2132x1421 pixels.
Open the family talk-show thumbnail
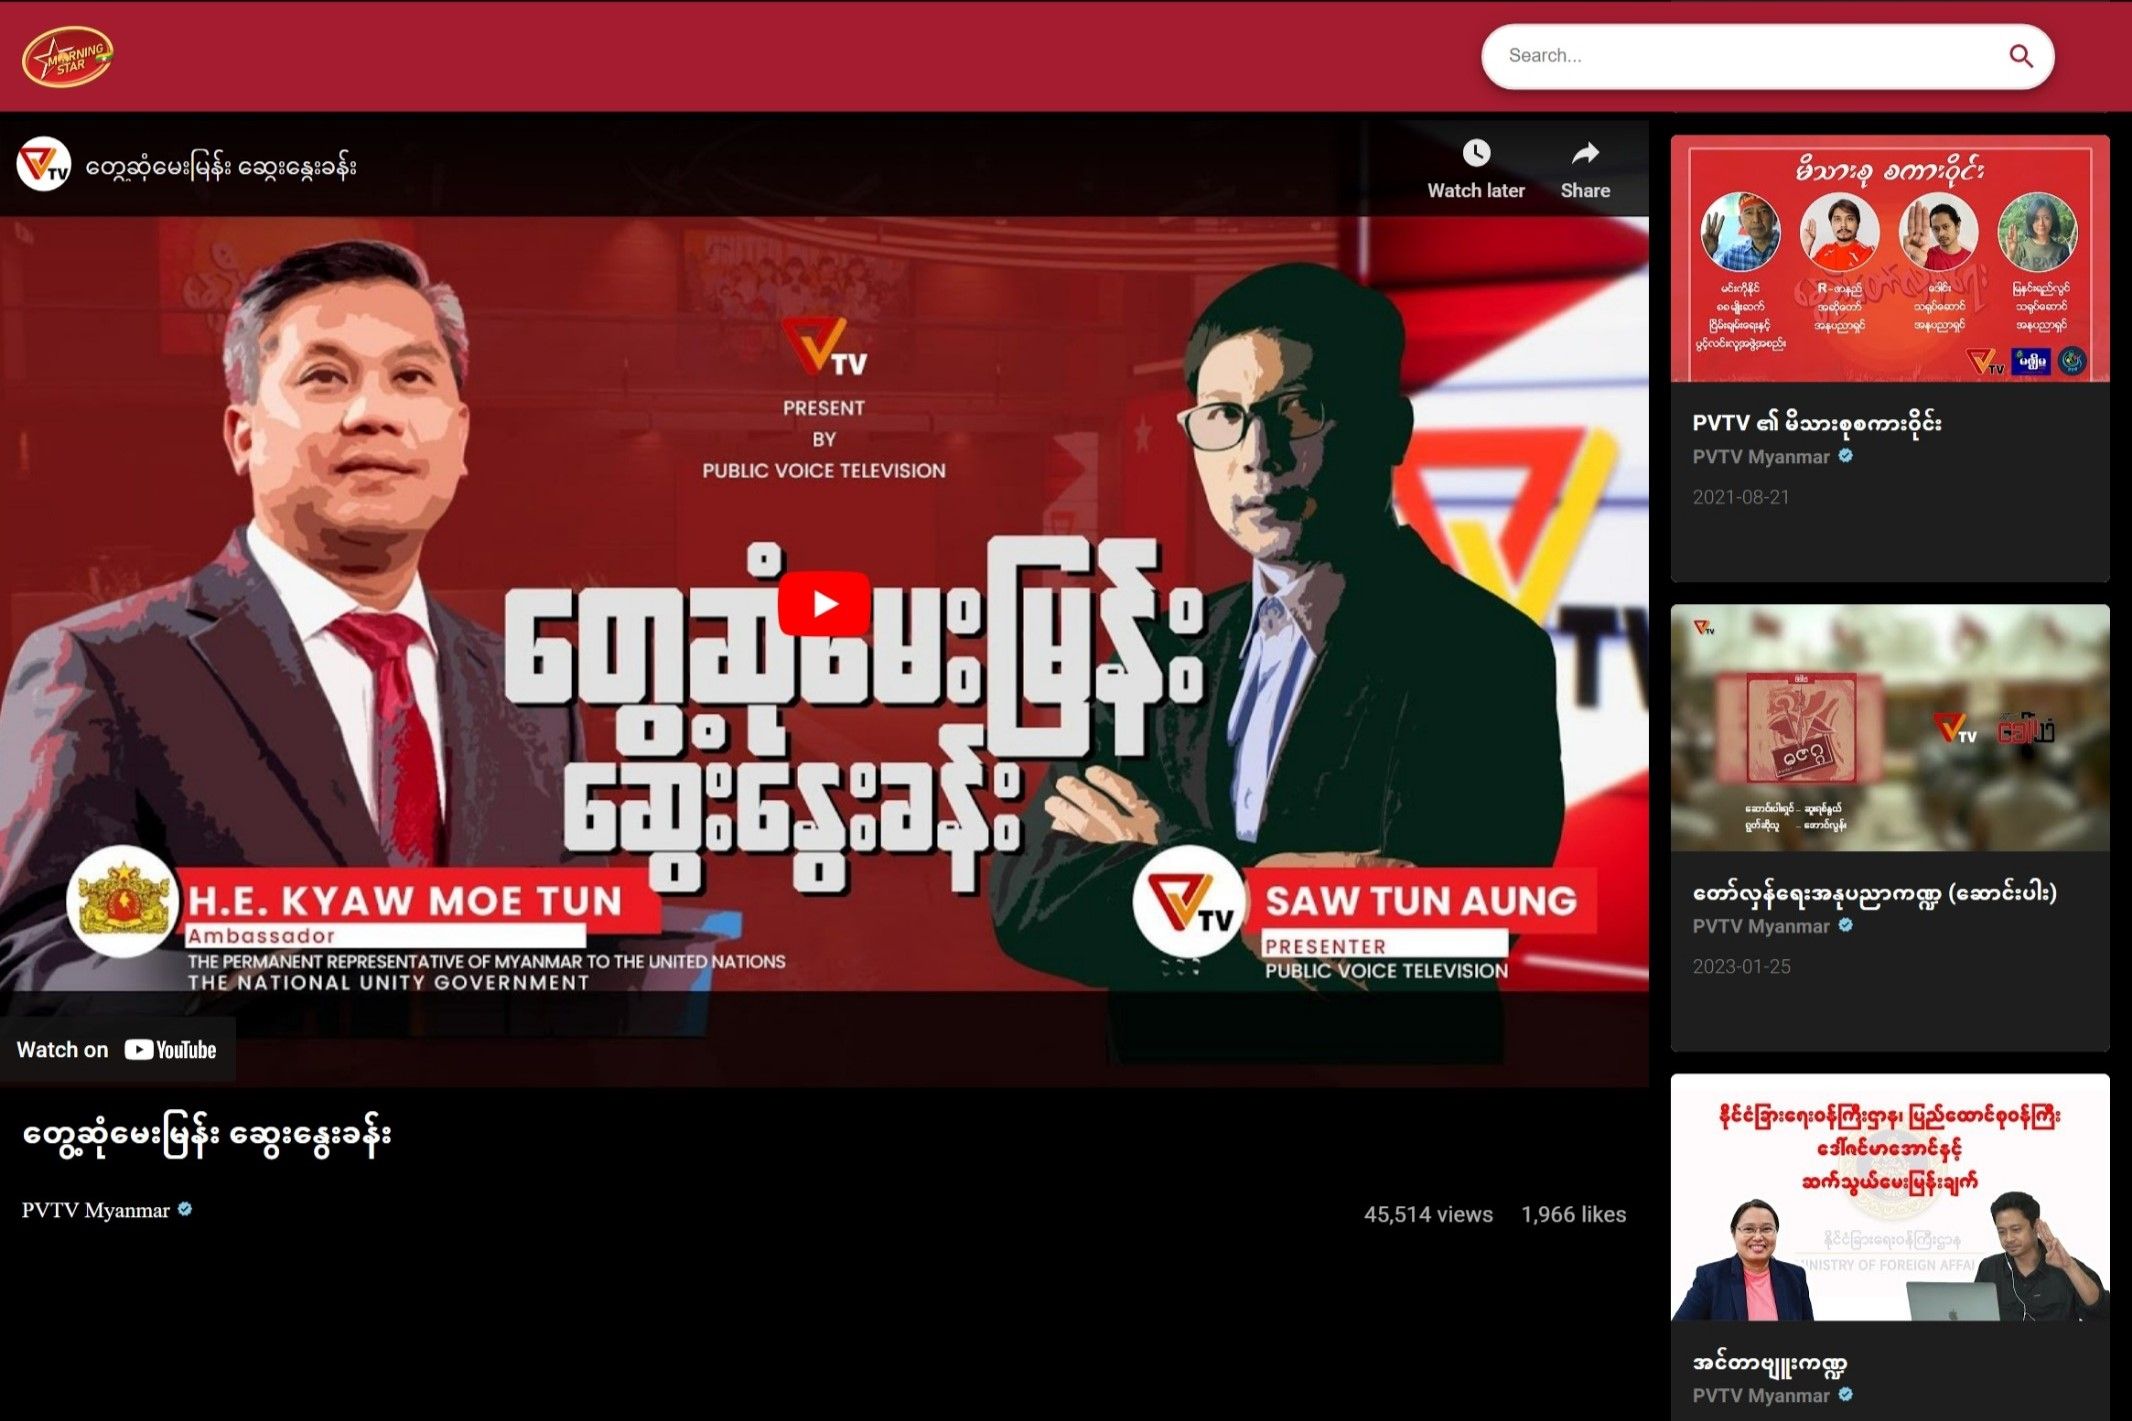[1889, 259]
